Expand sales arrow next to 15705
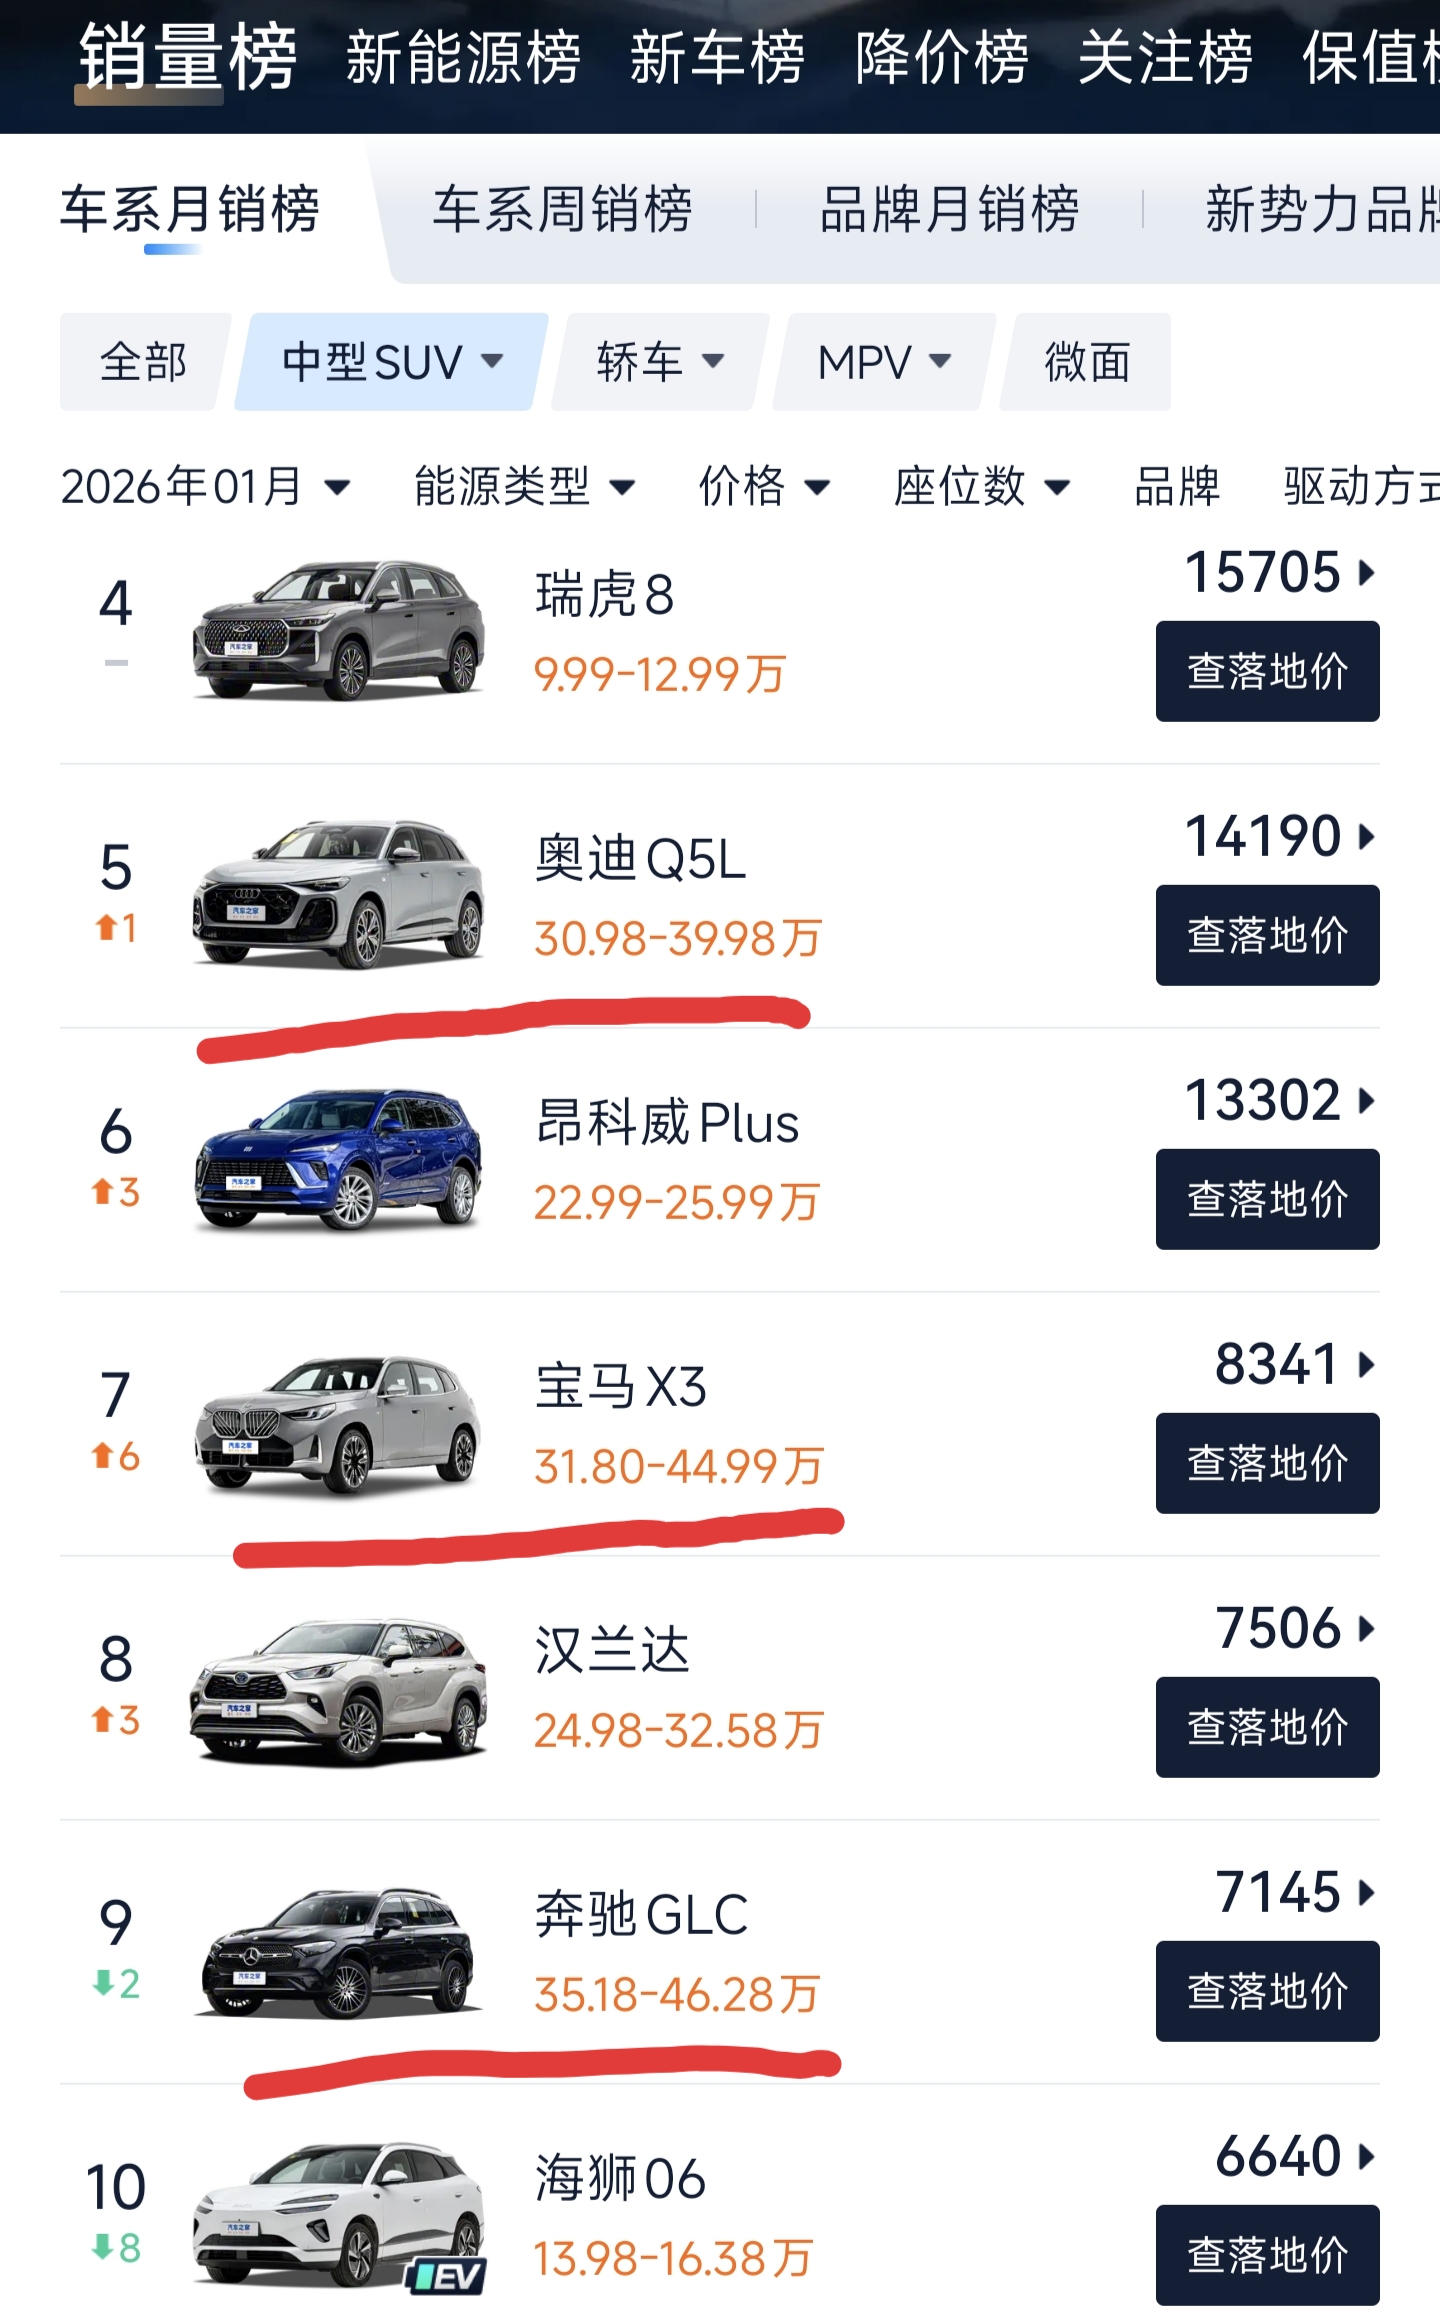 pos(1367,573)
